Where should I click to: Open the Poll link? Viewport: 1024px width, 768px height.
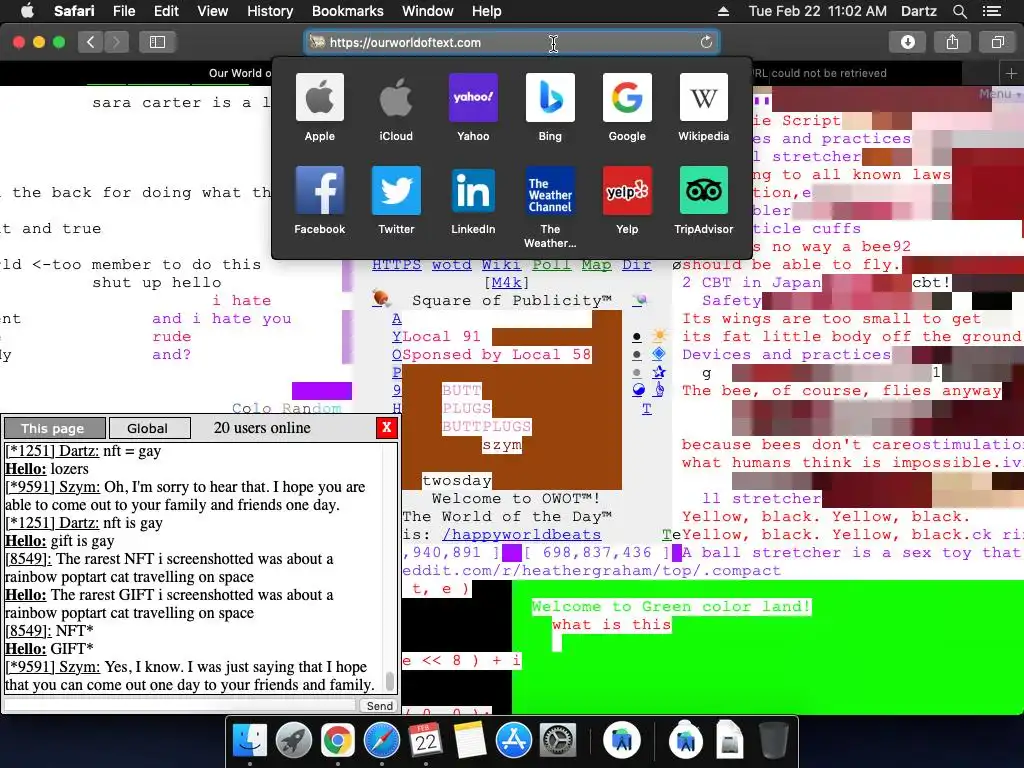[552, 264]
